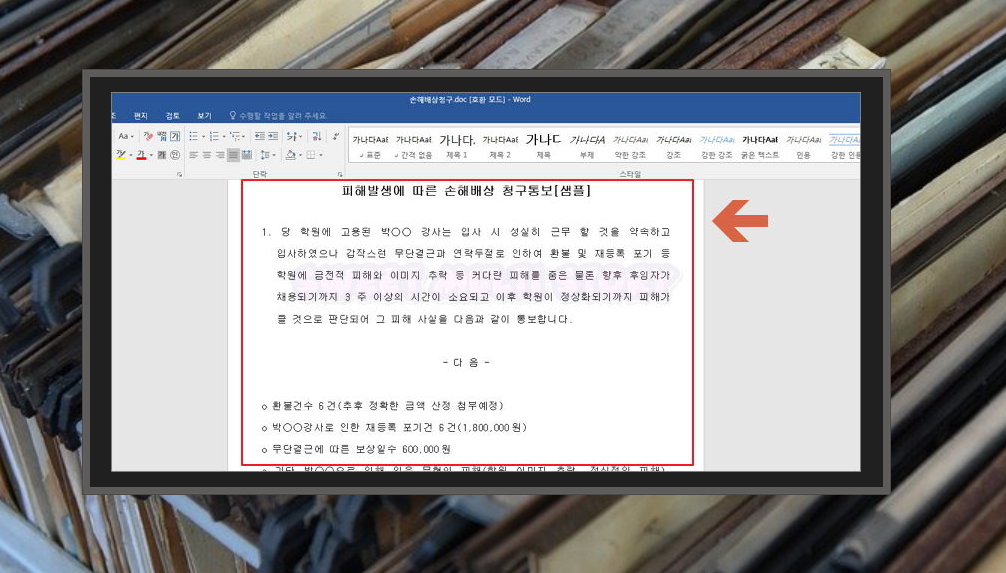The width and height of the screenshot is (1006, 573).
Task: Apply the 제목 1 style
Action: click(457, 147)
